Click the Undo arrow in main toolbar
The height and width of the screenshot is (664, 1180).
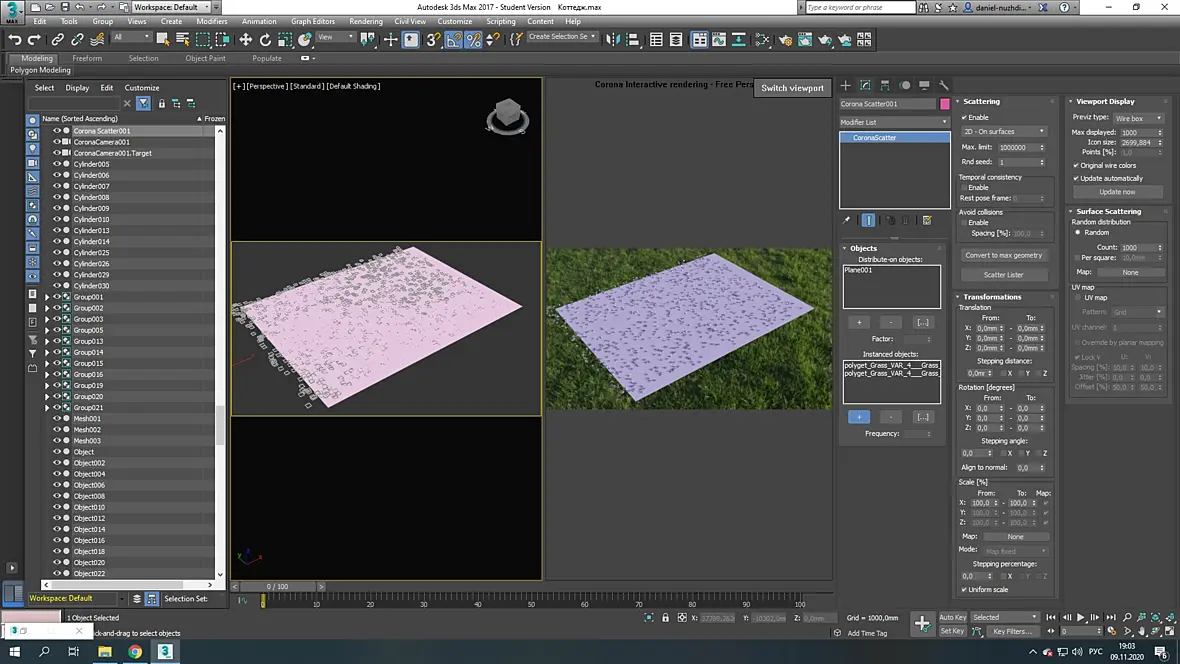tap(14, 39)
